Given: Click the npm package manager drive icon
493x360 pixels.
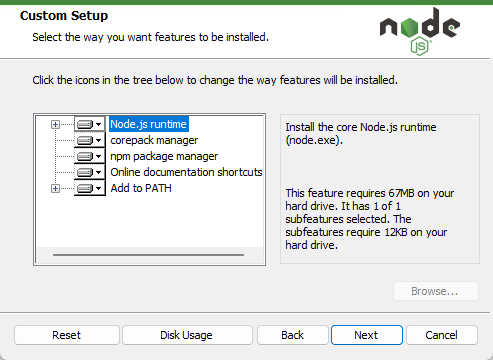Looking at the screenshot, I should [85, 156].
